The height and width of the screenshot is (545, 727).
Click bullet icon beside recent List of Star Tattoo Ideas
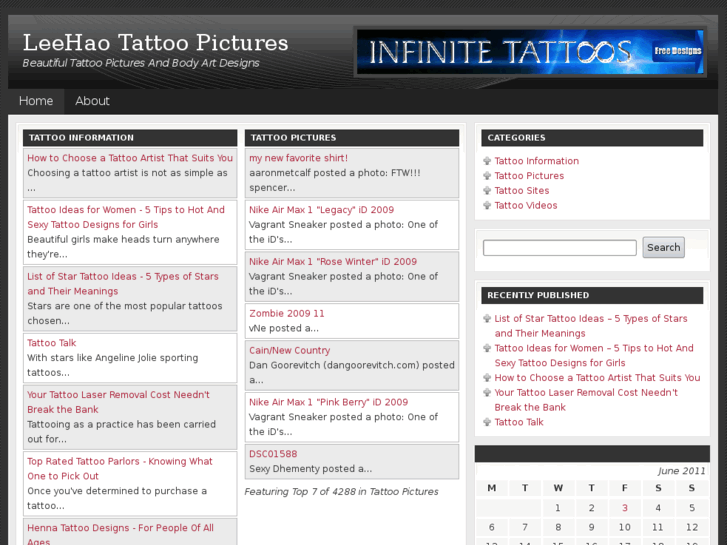(x=487, y=319)
